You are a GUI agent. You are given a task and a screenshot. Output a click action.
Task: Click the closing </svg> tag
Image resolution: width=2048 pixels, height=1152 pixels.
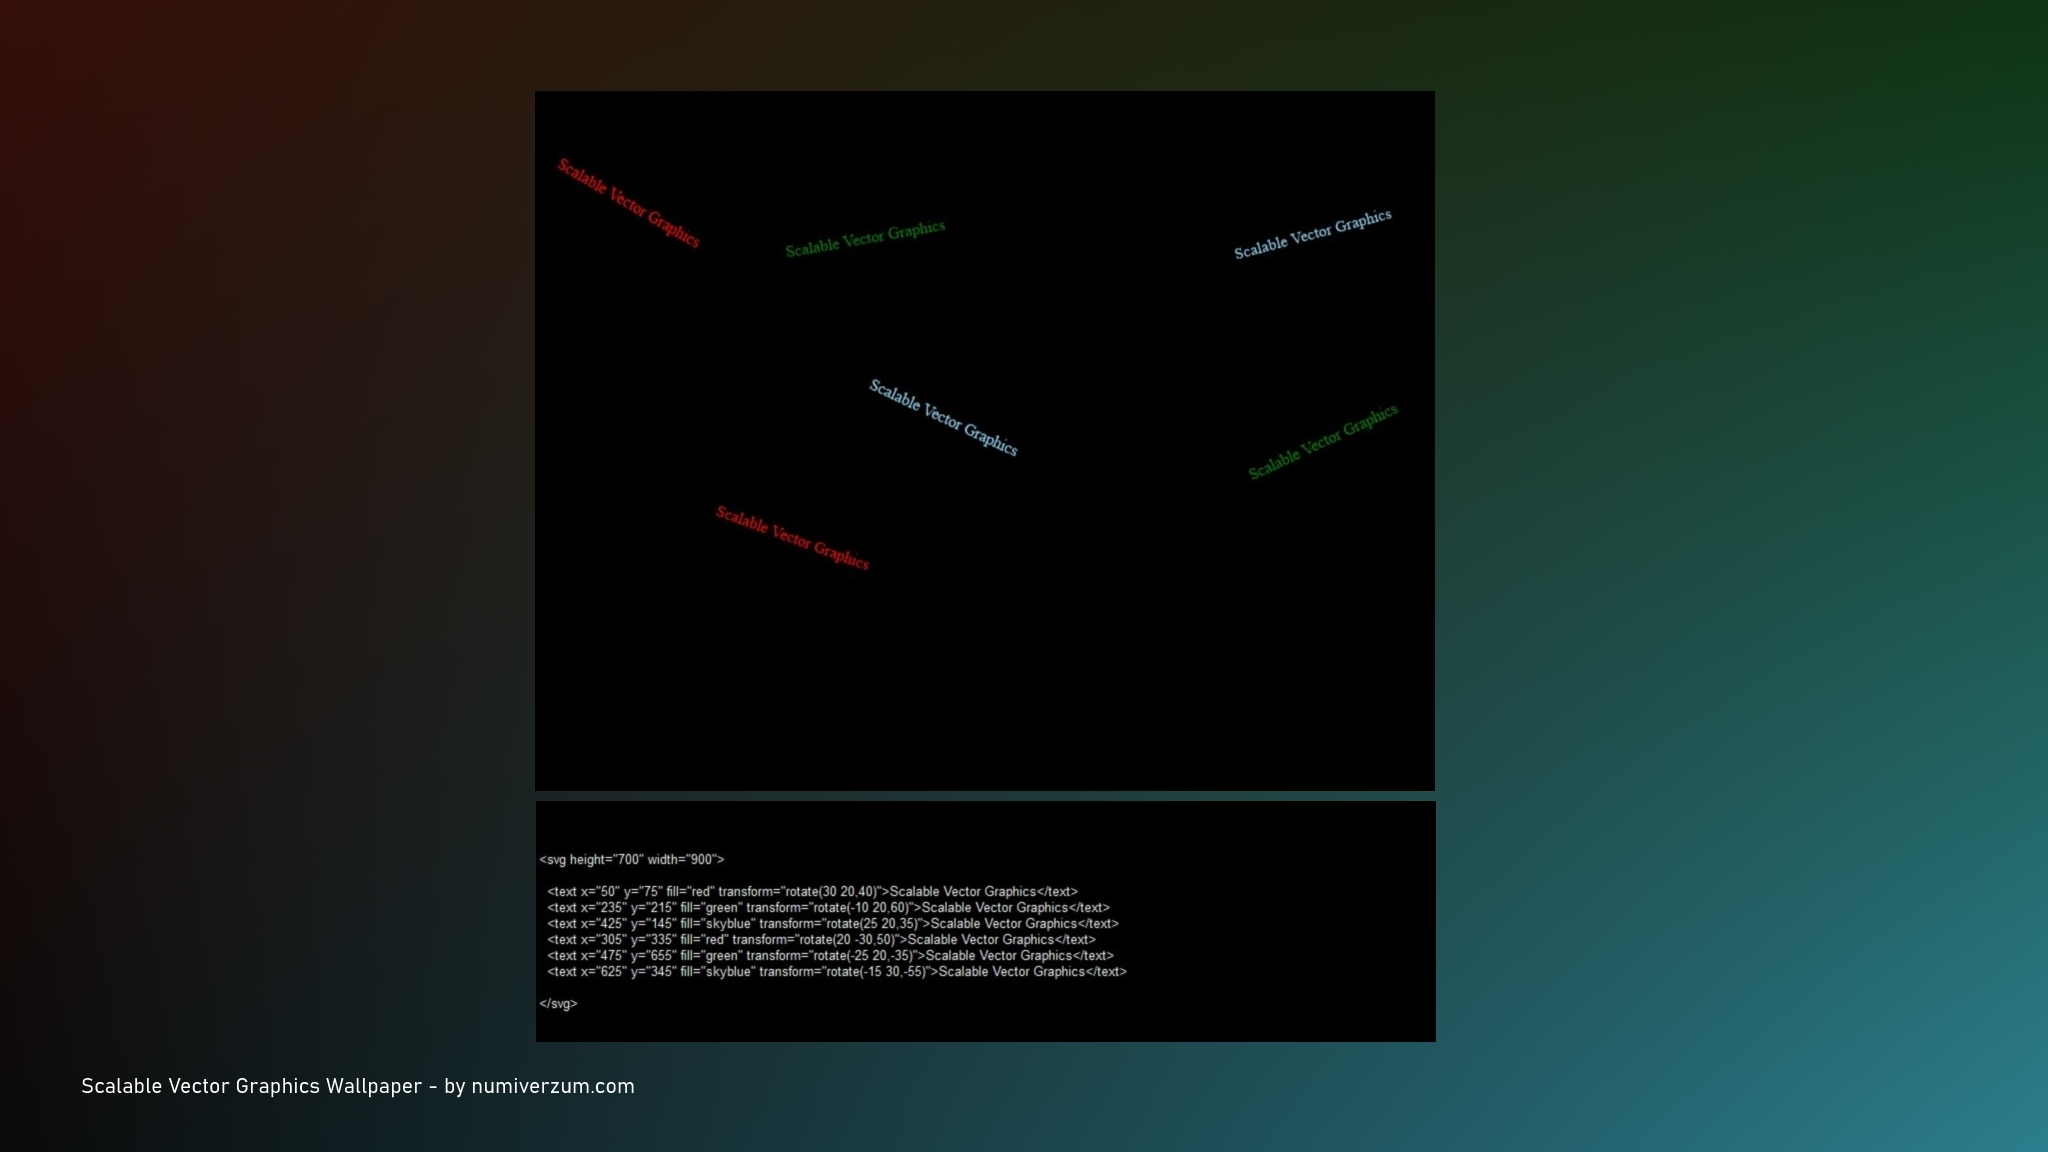click(x=558, y=1003)
